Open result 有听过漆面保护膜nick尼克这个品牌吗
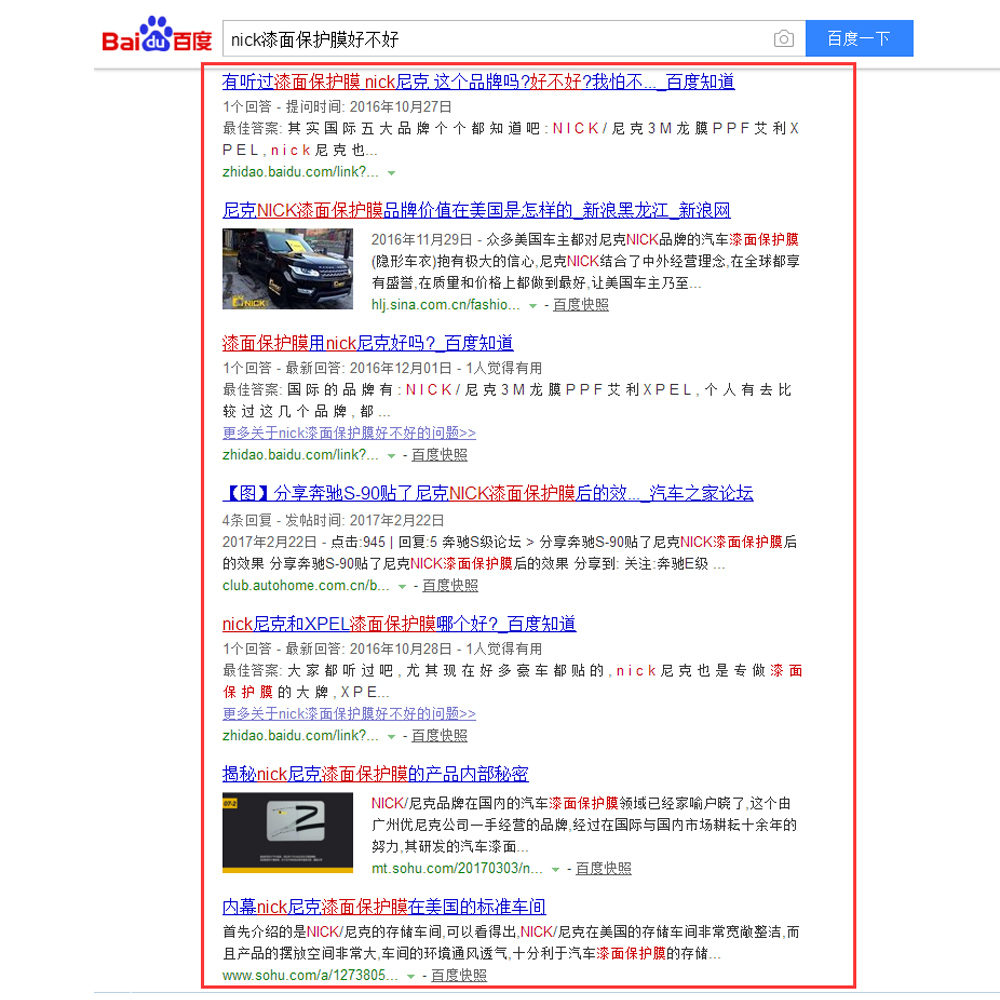This screenshot has height=1000, width=1000. click(x=478, y=82)
